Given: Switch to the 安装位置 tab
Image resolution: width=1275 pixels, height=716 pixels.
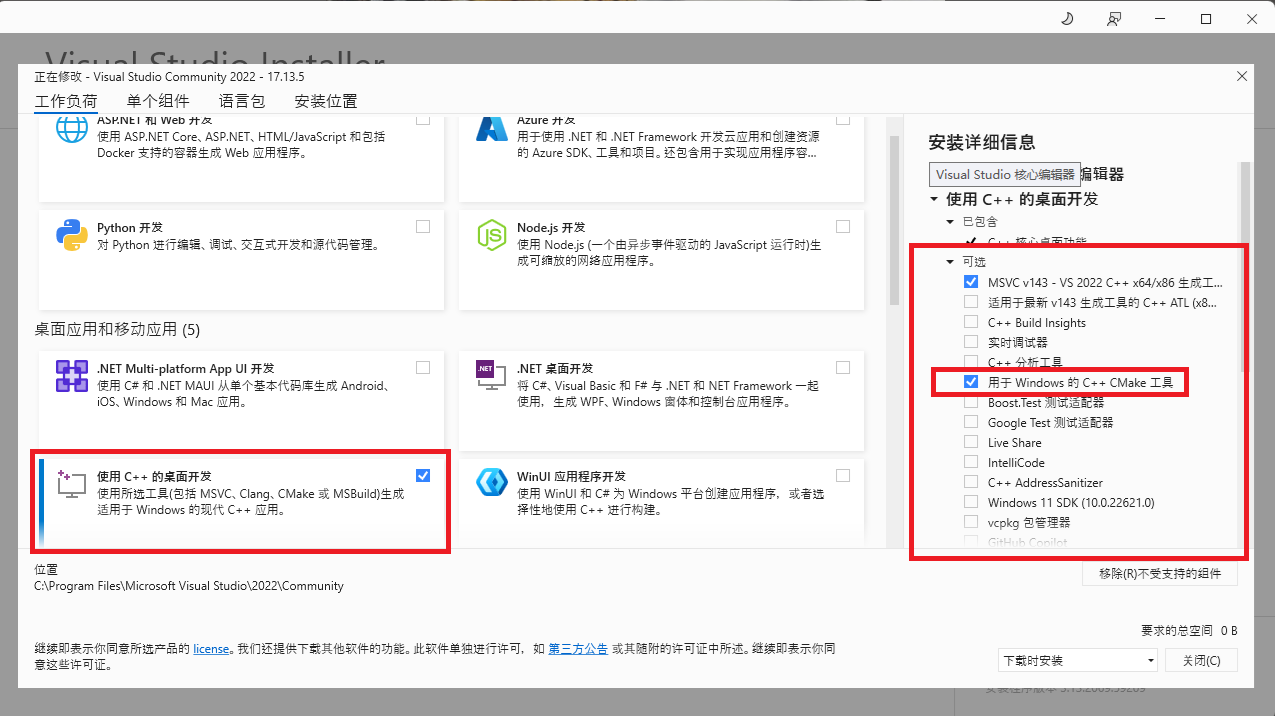Looking at the screenshot, I should (326, 101).
